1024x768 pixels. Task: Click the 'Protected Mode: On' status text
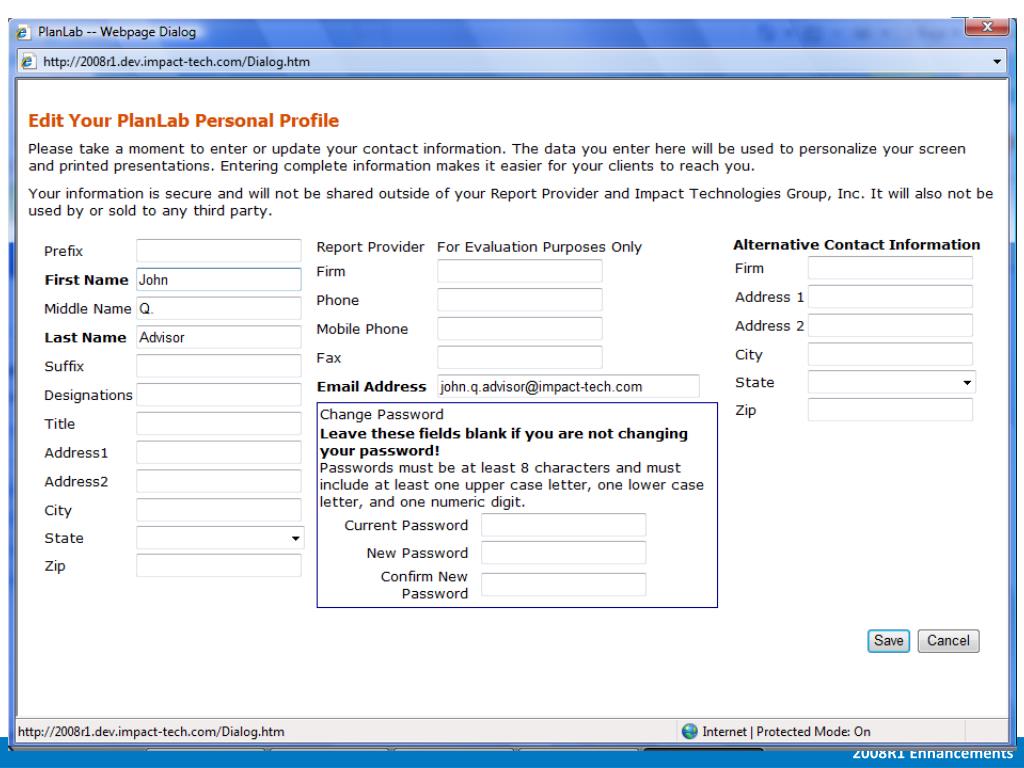(813, 731)
